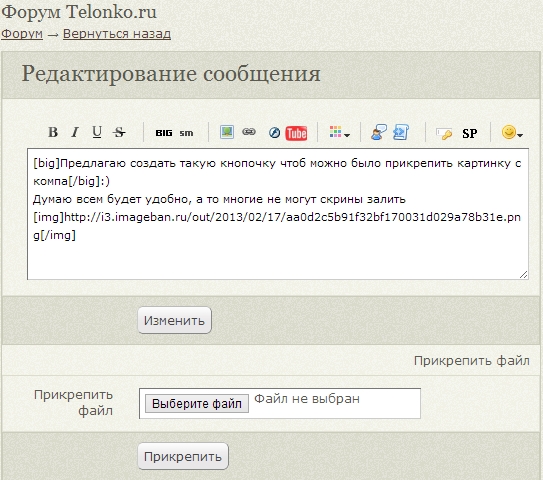
Task: Open the smiley emoticon dropdown
Action: tap(512, 132)
